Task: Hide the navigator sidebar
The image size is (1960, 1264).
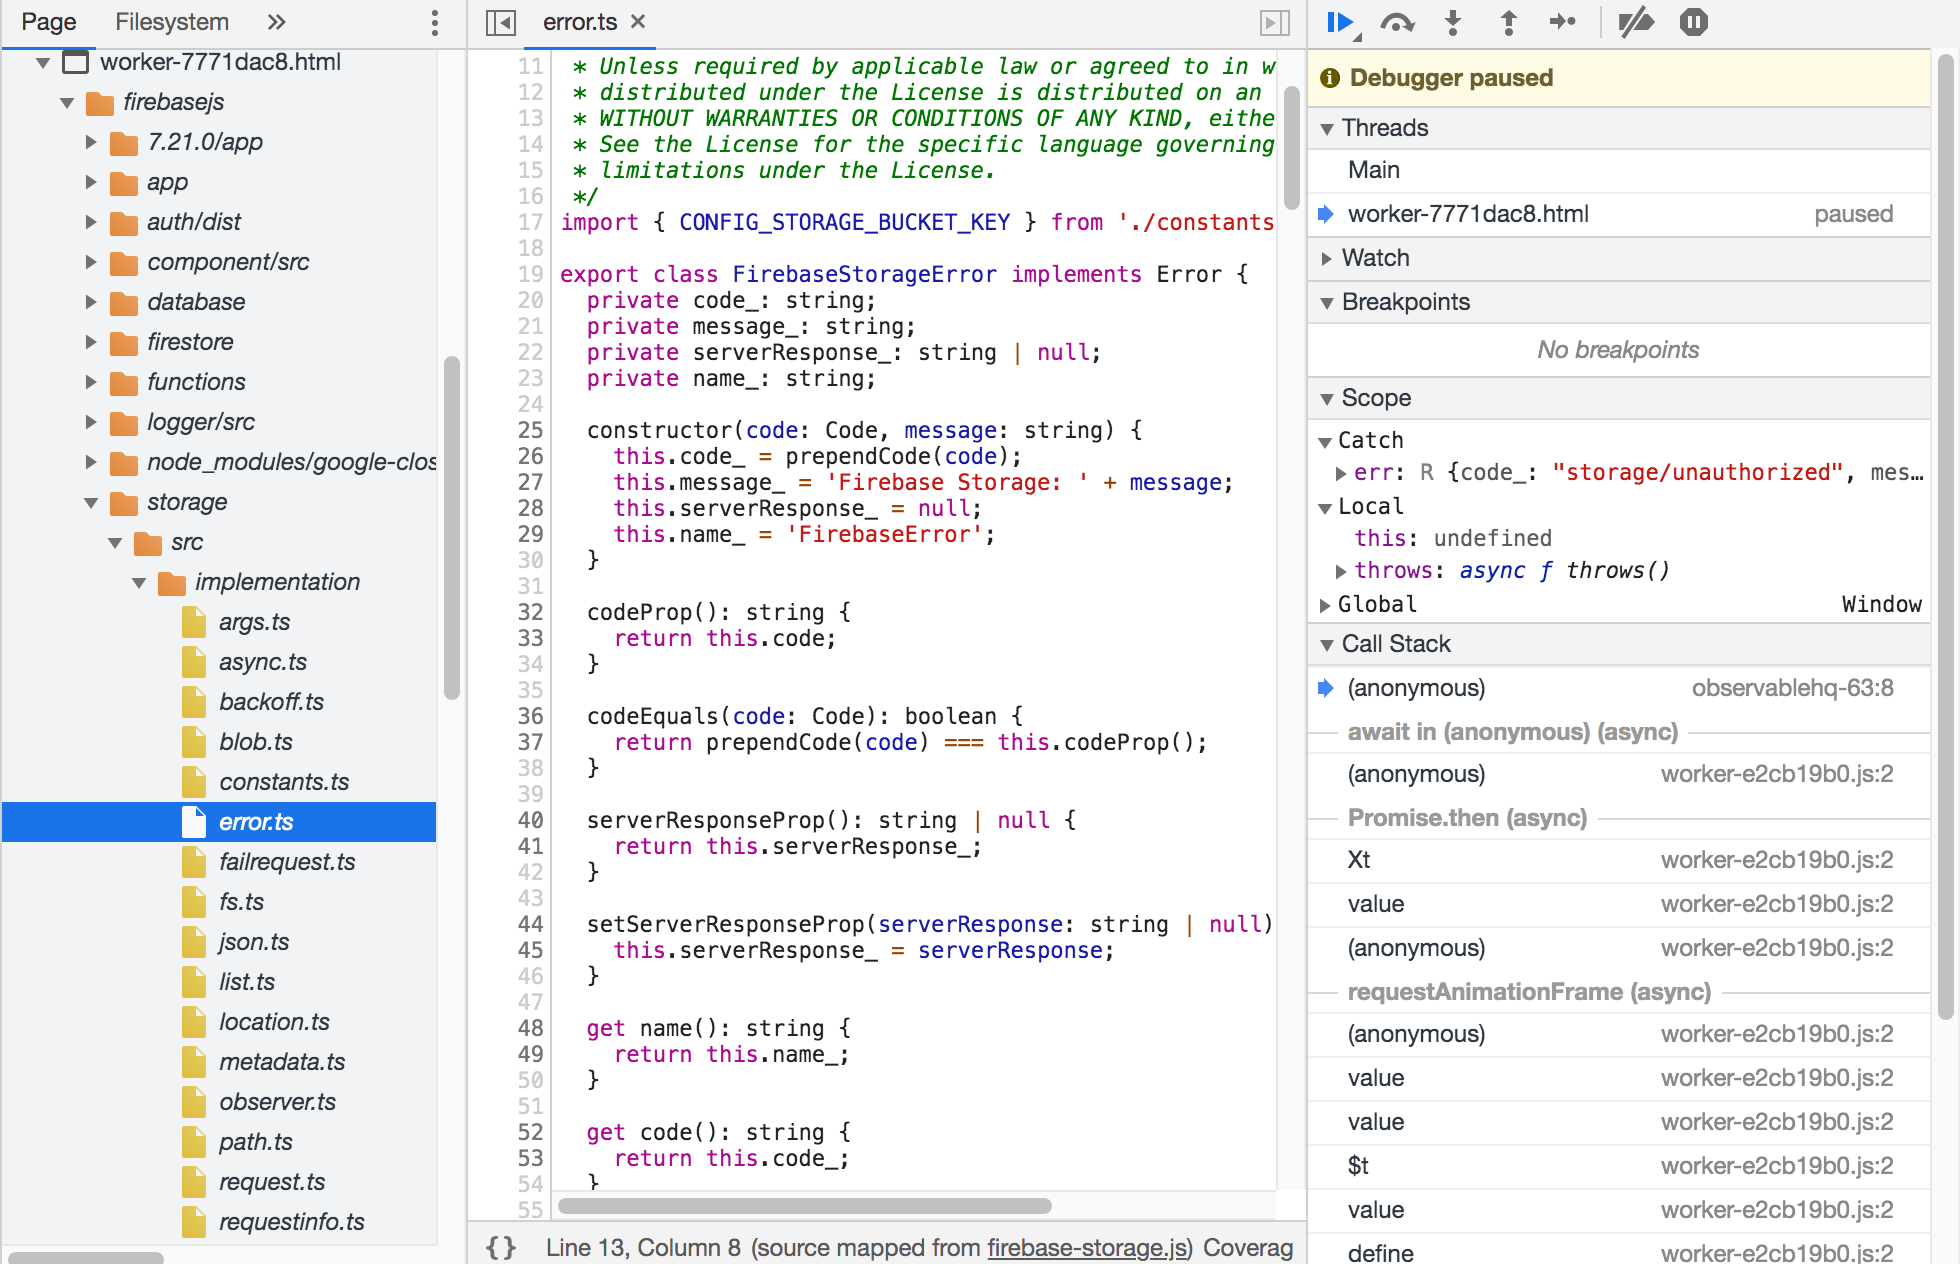Action: (x=500, y=22)
